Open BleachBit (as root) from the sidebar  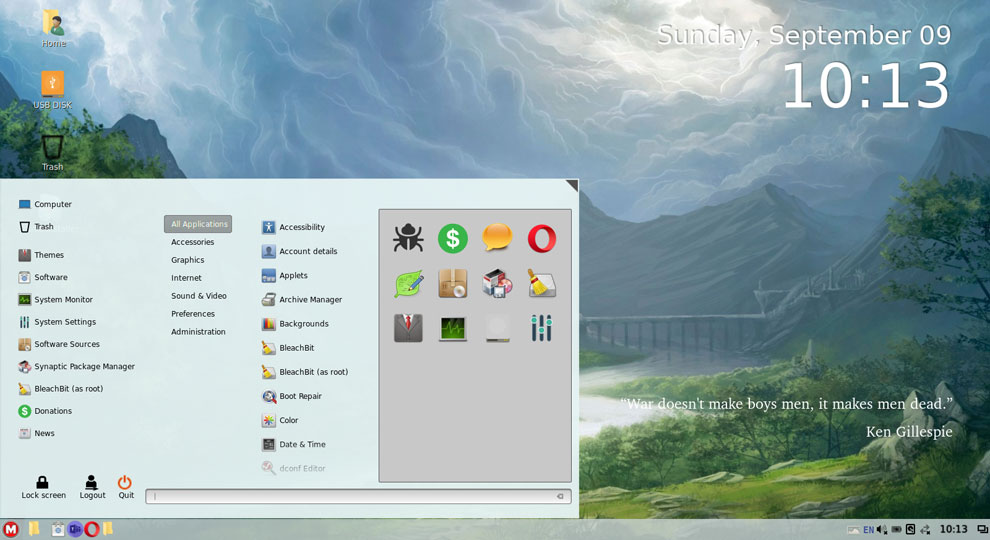(x=61, y=389)
